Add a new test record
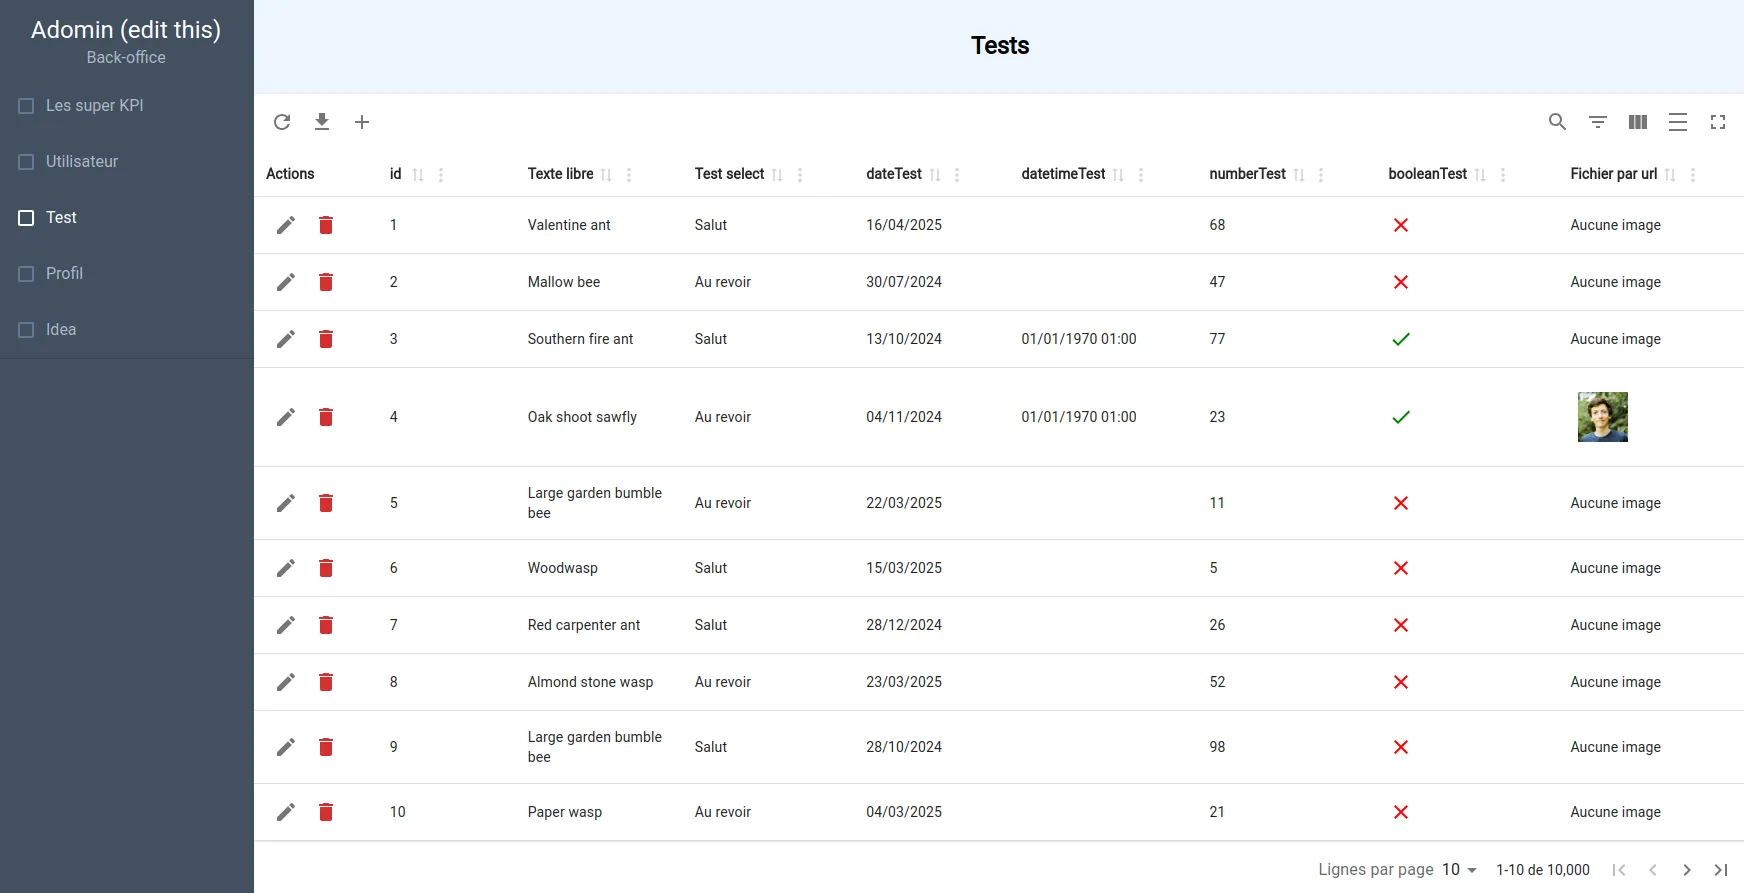 (x=362, y=122)
